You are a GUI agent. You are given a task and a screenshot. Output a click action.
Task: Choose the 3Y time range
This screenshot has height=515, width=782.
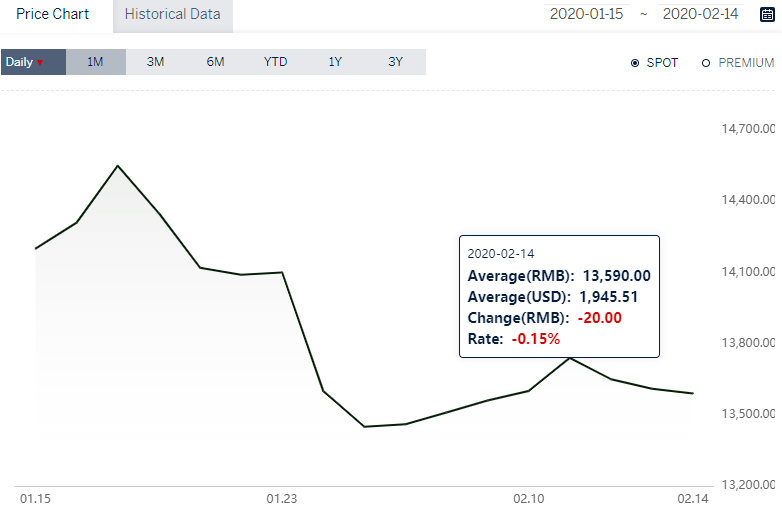tap(395, 62)
